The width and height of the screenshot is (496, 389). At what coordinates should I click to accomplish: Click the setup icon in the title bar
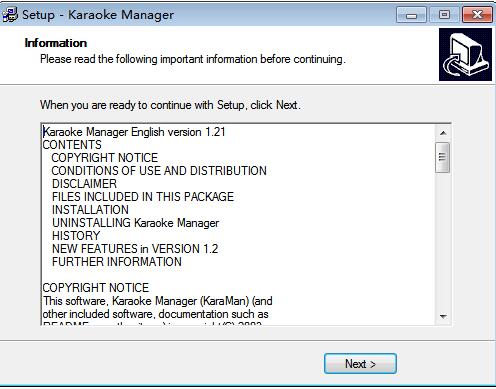tap(9, 15)
